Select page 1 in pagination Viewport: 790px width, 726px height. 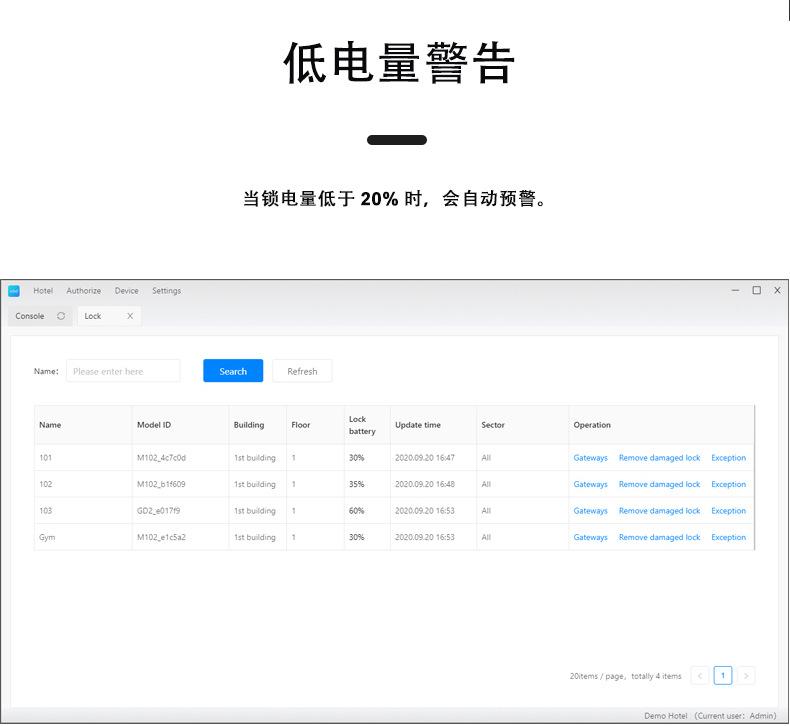pyautogui.click(x=722, y=676)
